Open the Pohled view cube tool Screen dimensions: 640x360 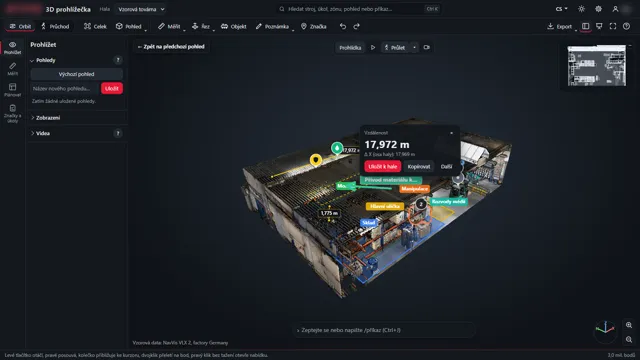(x=128, y=27)
